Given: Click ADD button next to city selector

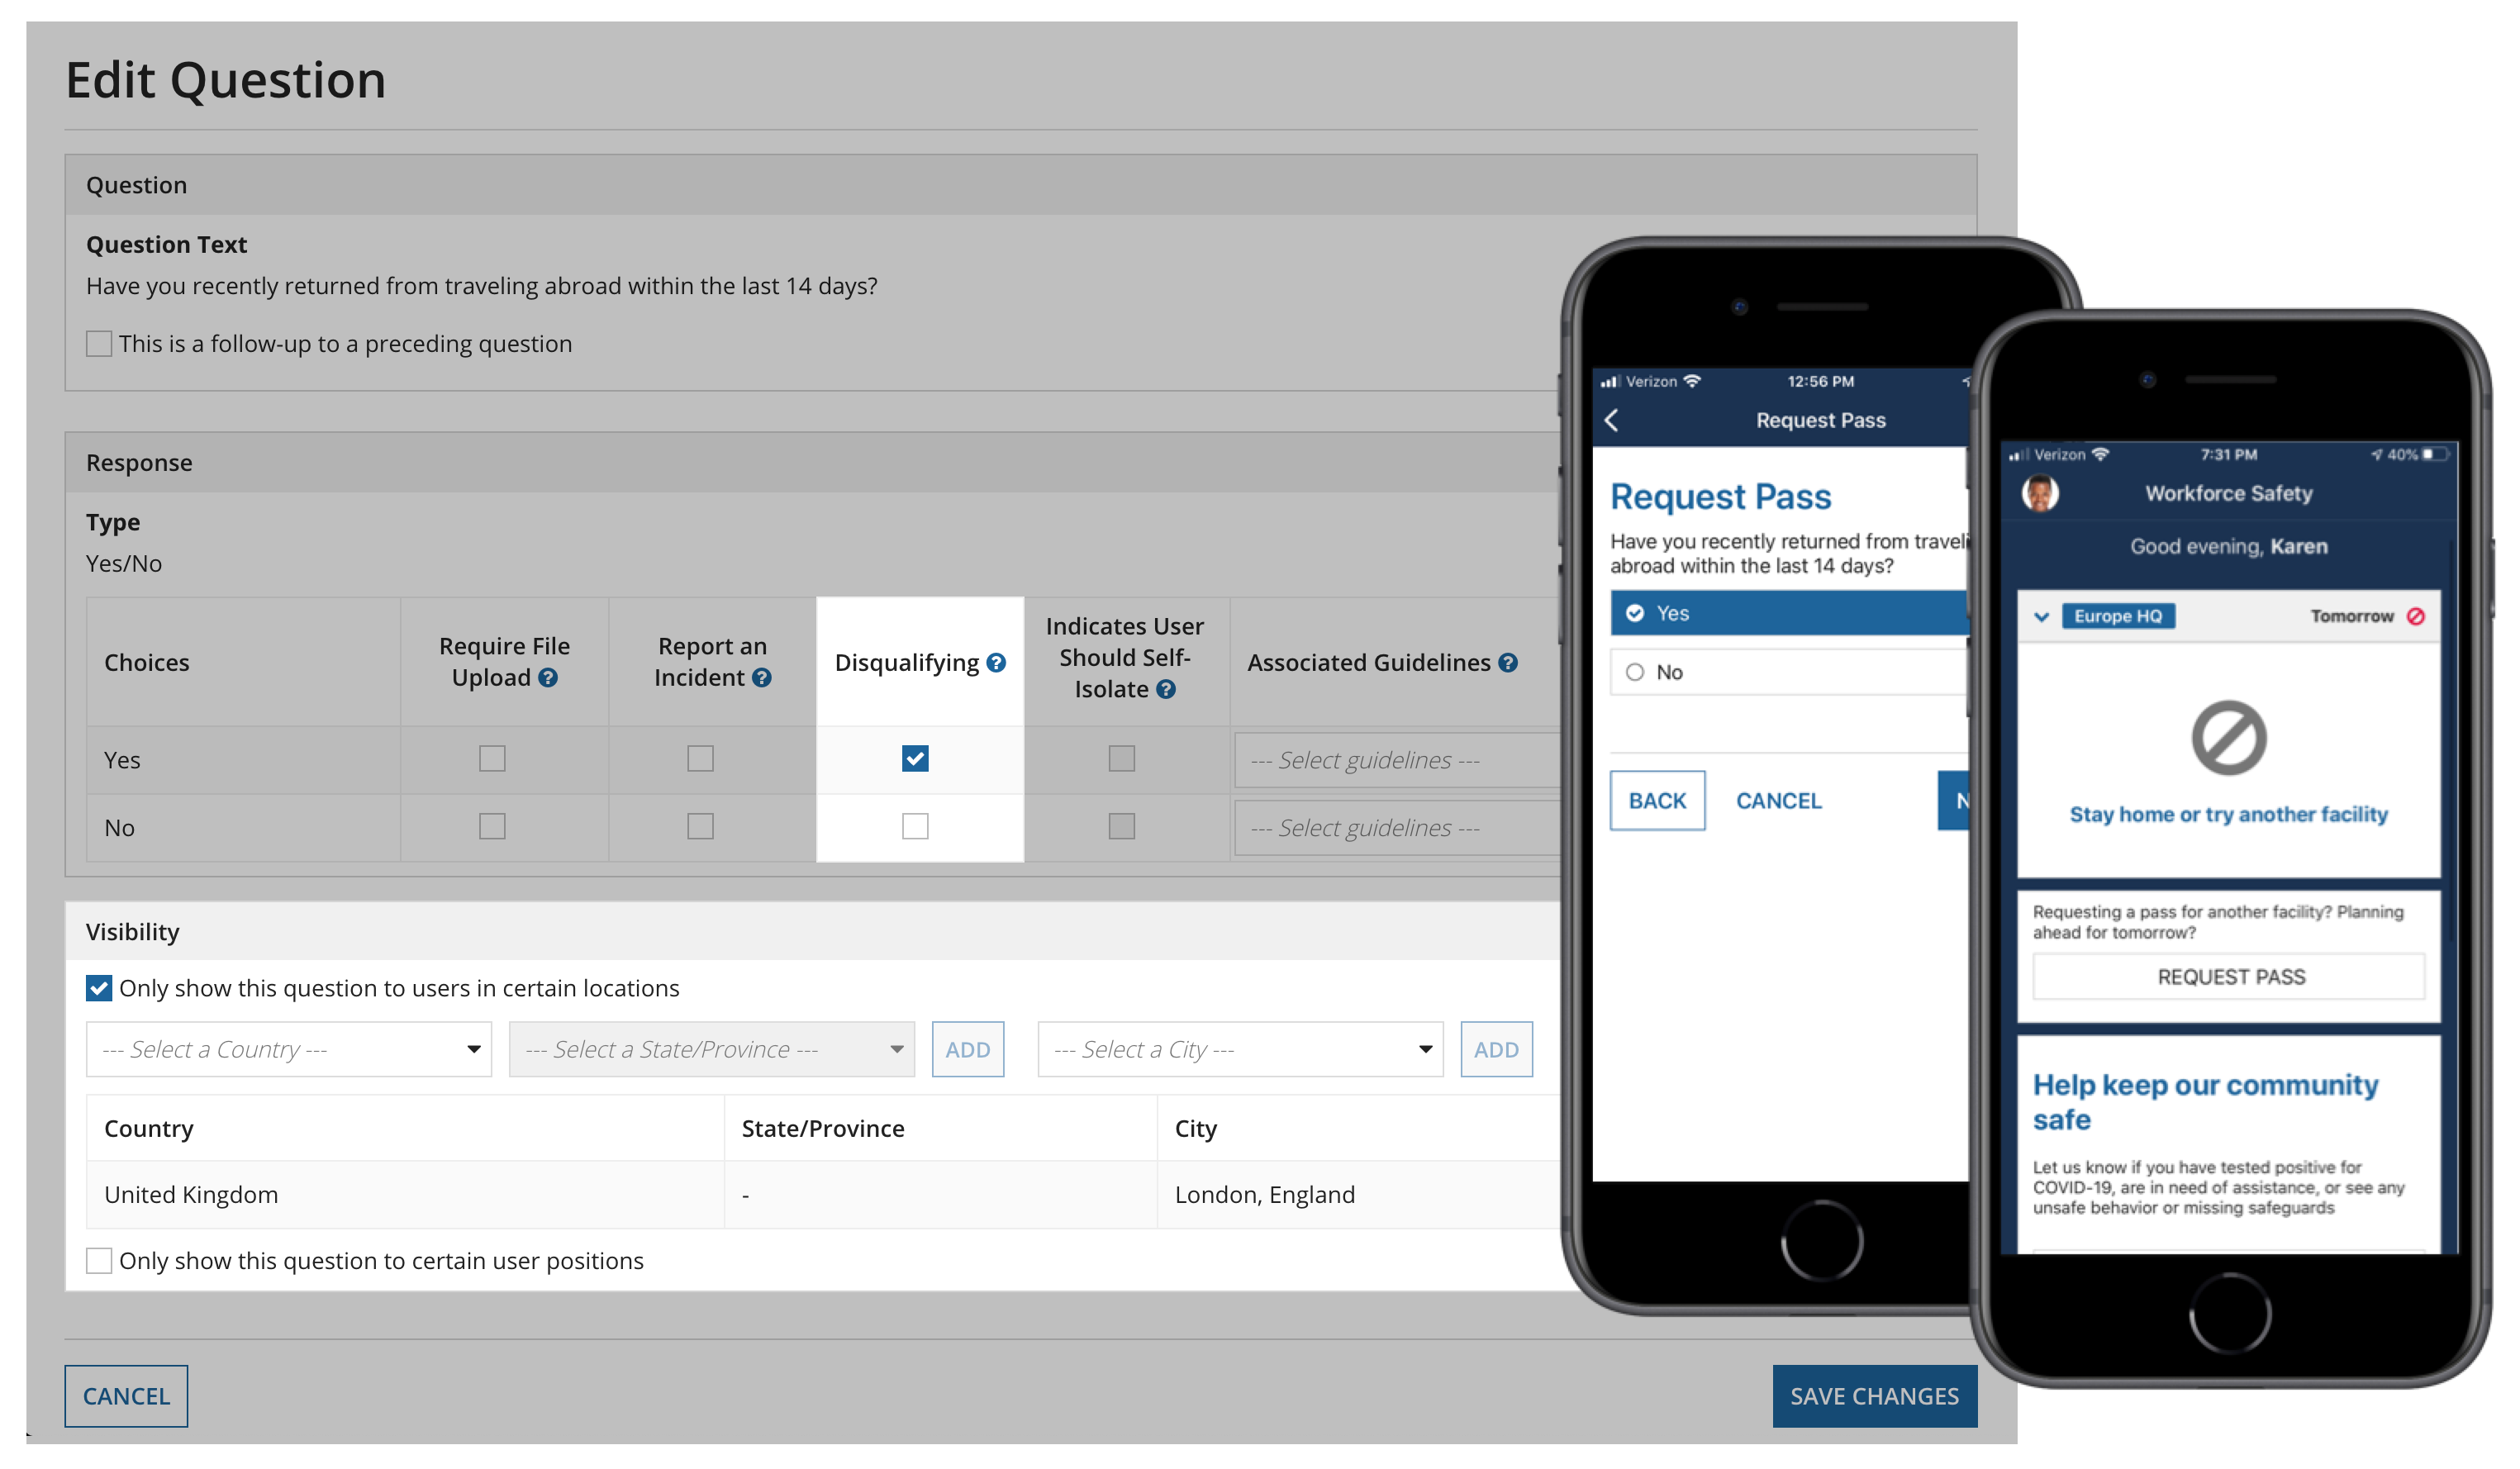Looking at the screenshot, I should tap(1494, 1049).
